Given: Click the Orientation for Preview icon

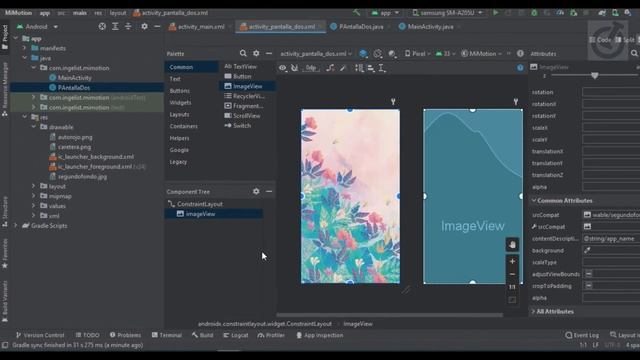Looking at the screenshot, I should (378, 53).
